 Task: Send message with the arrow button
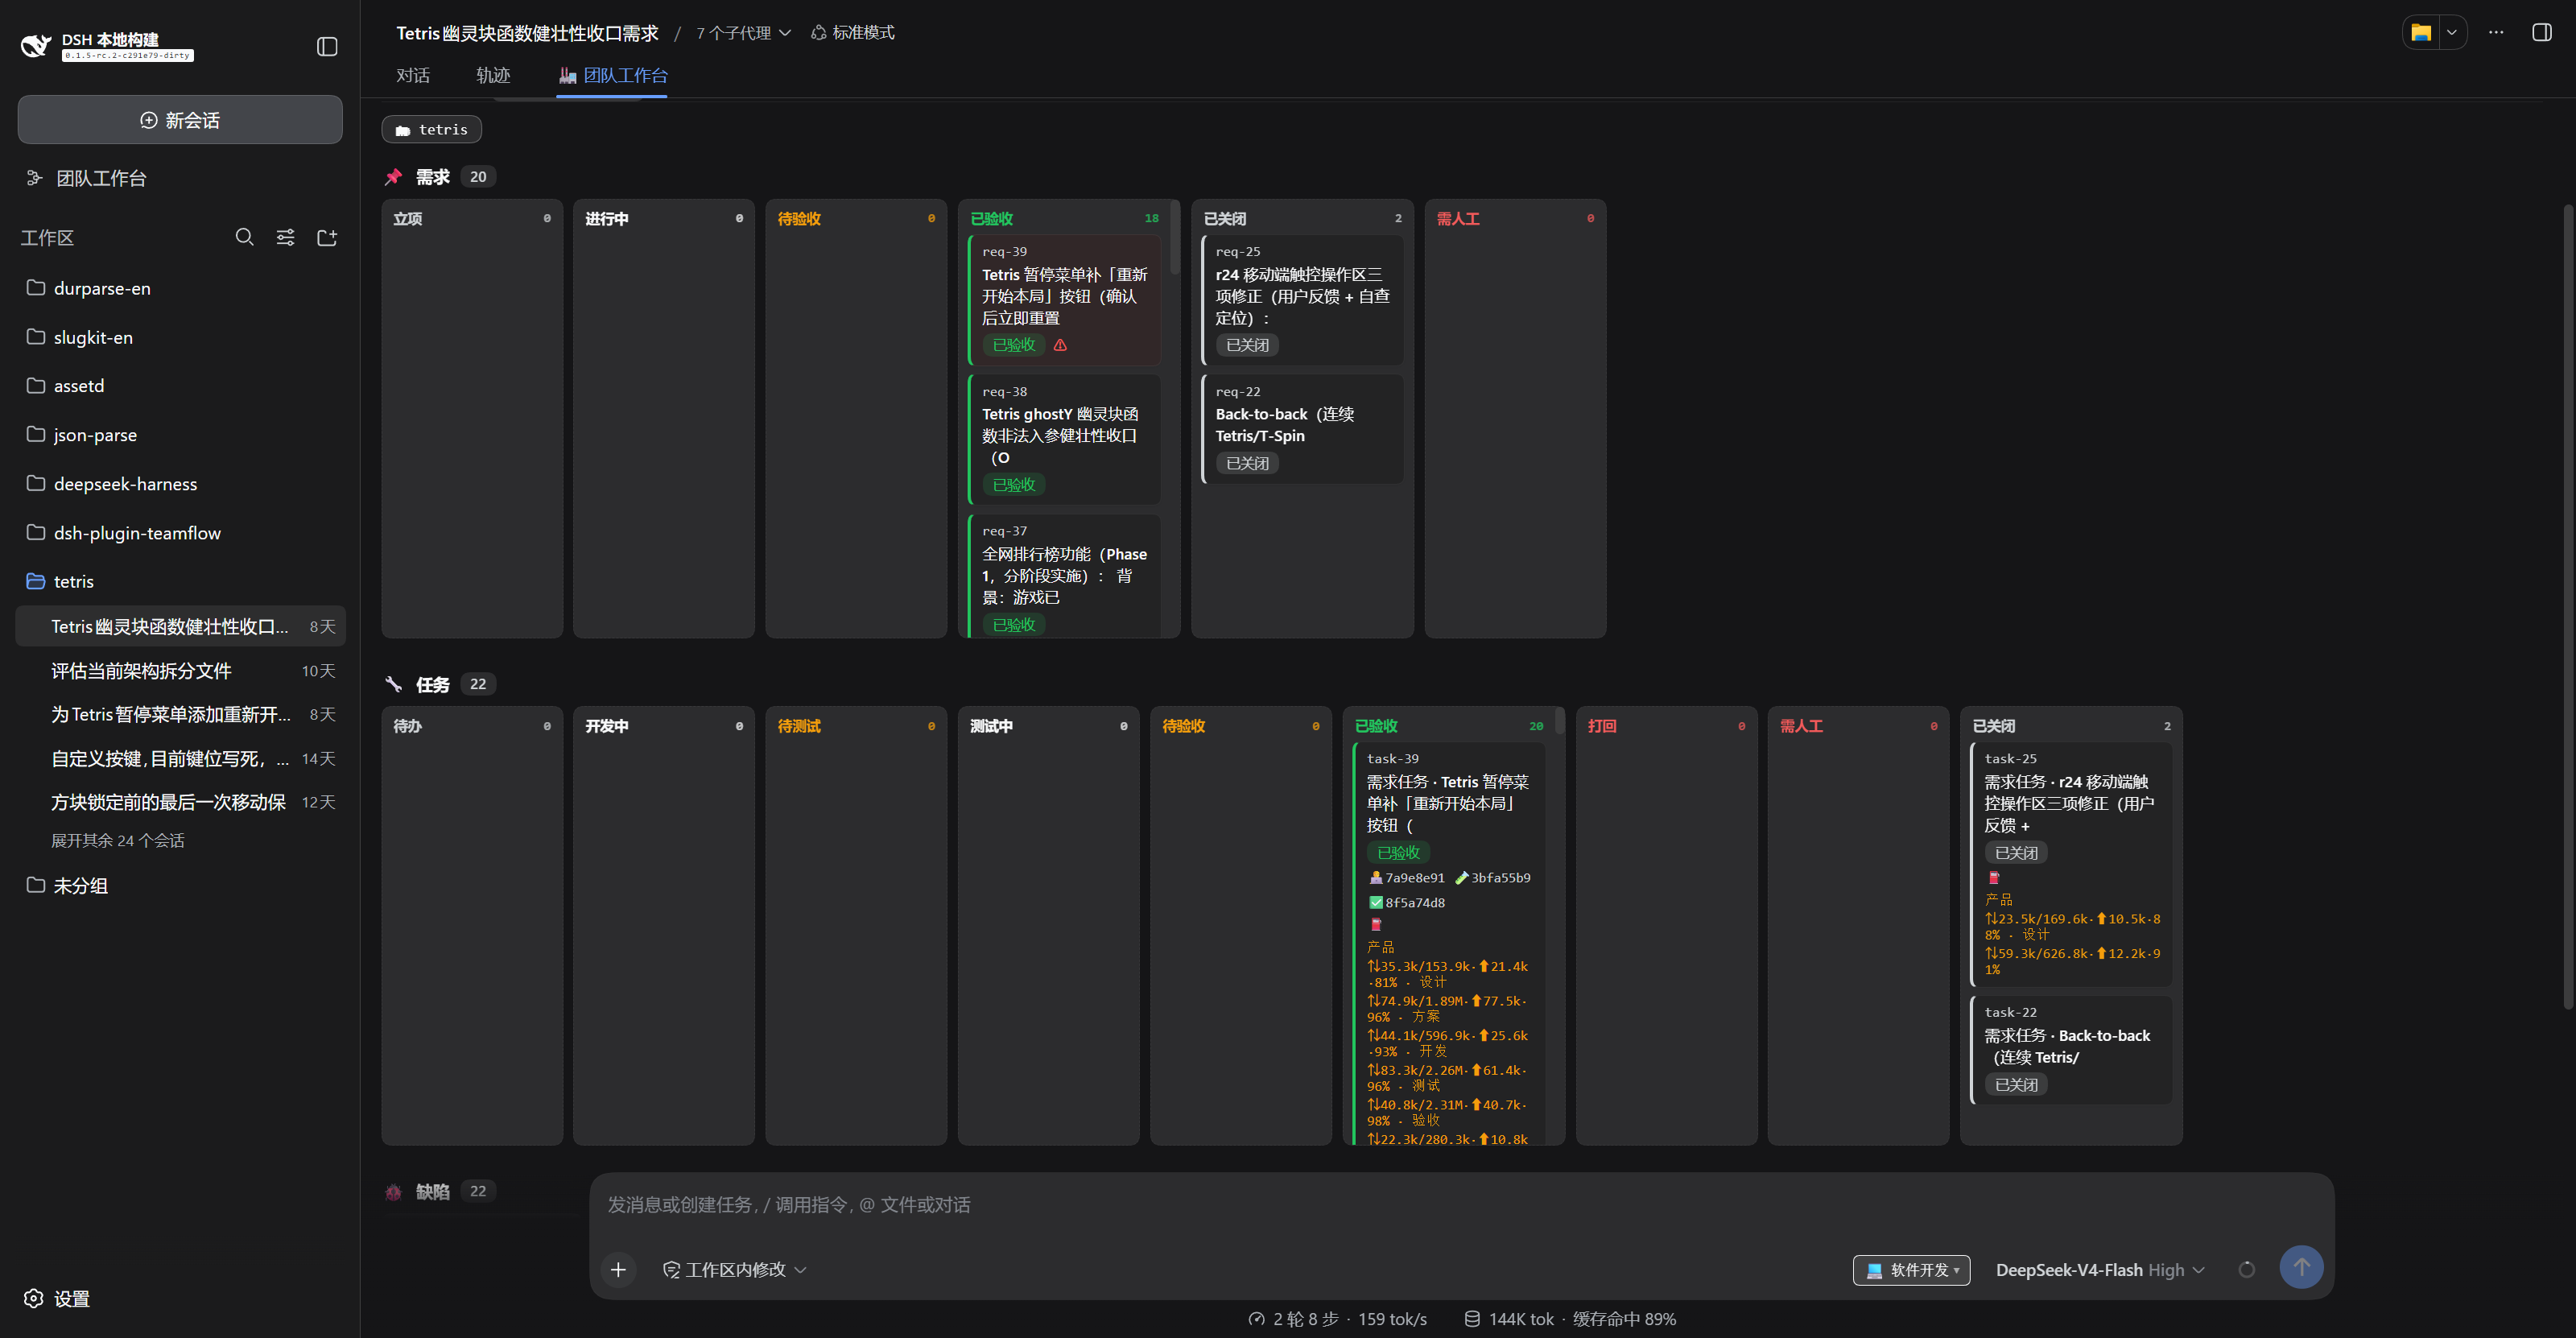pyautogui.click(x=2301, y=1267)
